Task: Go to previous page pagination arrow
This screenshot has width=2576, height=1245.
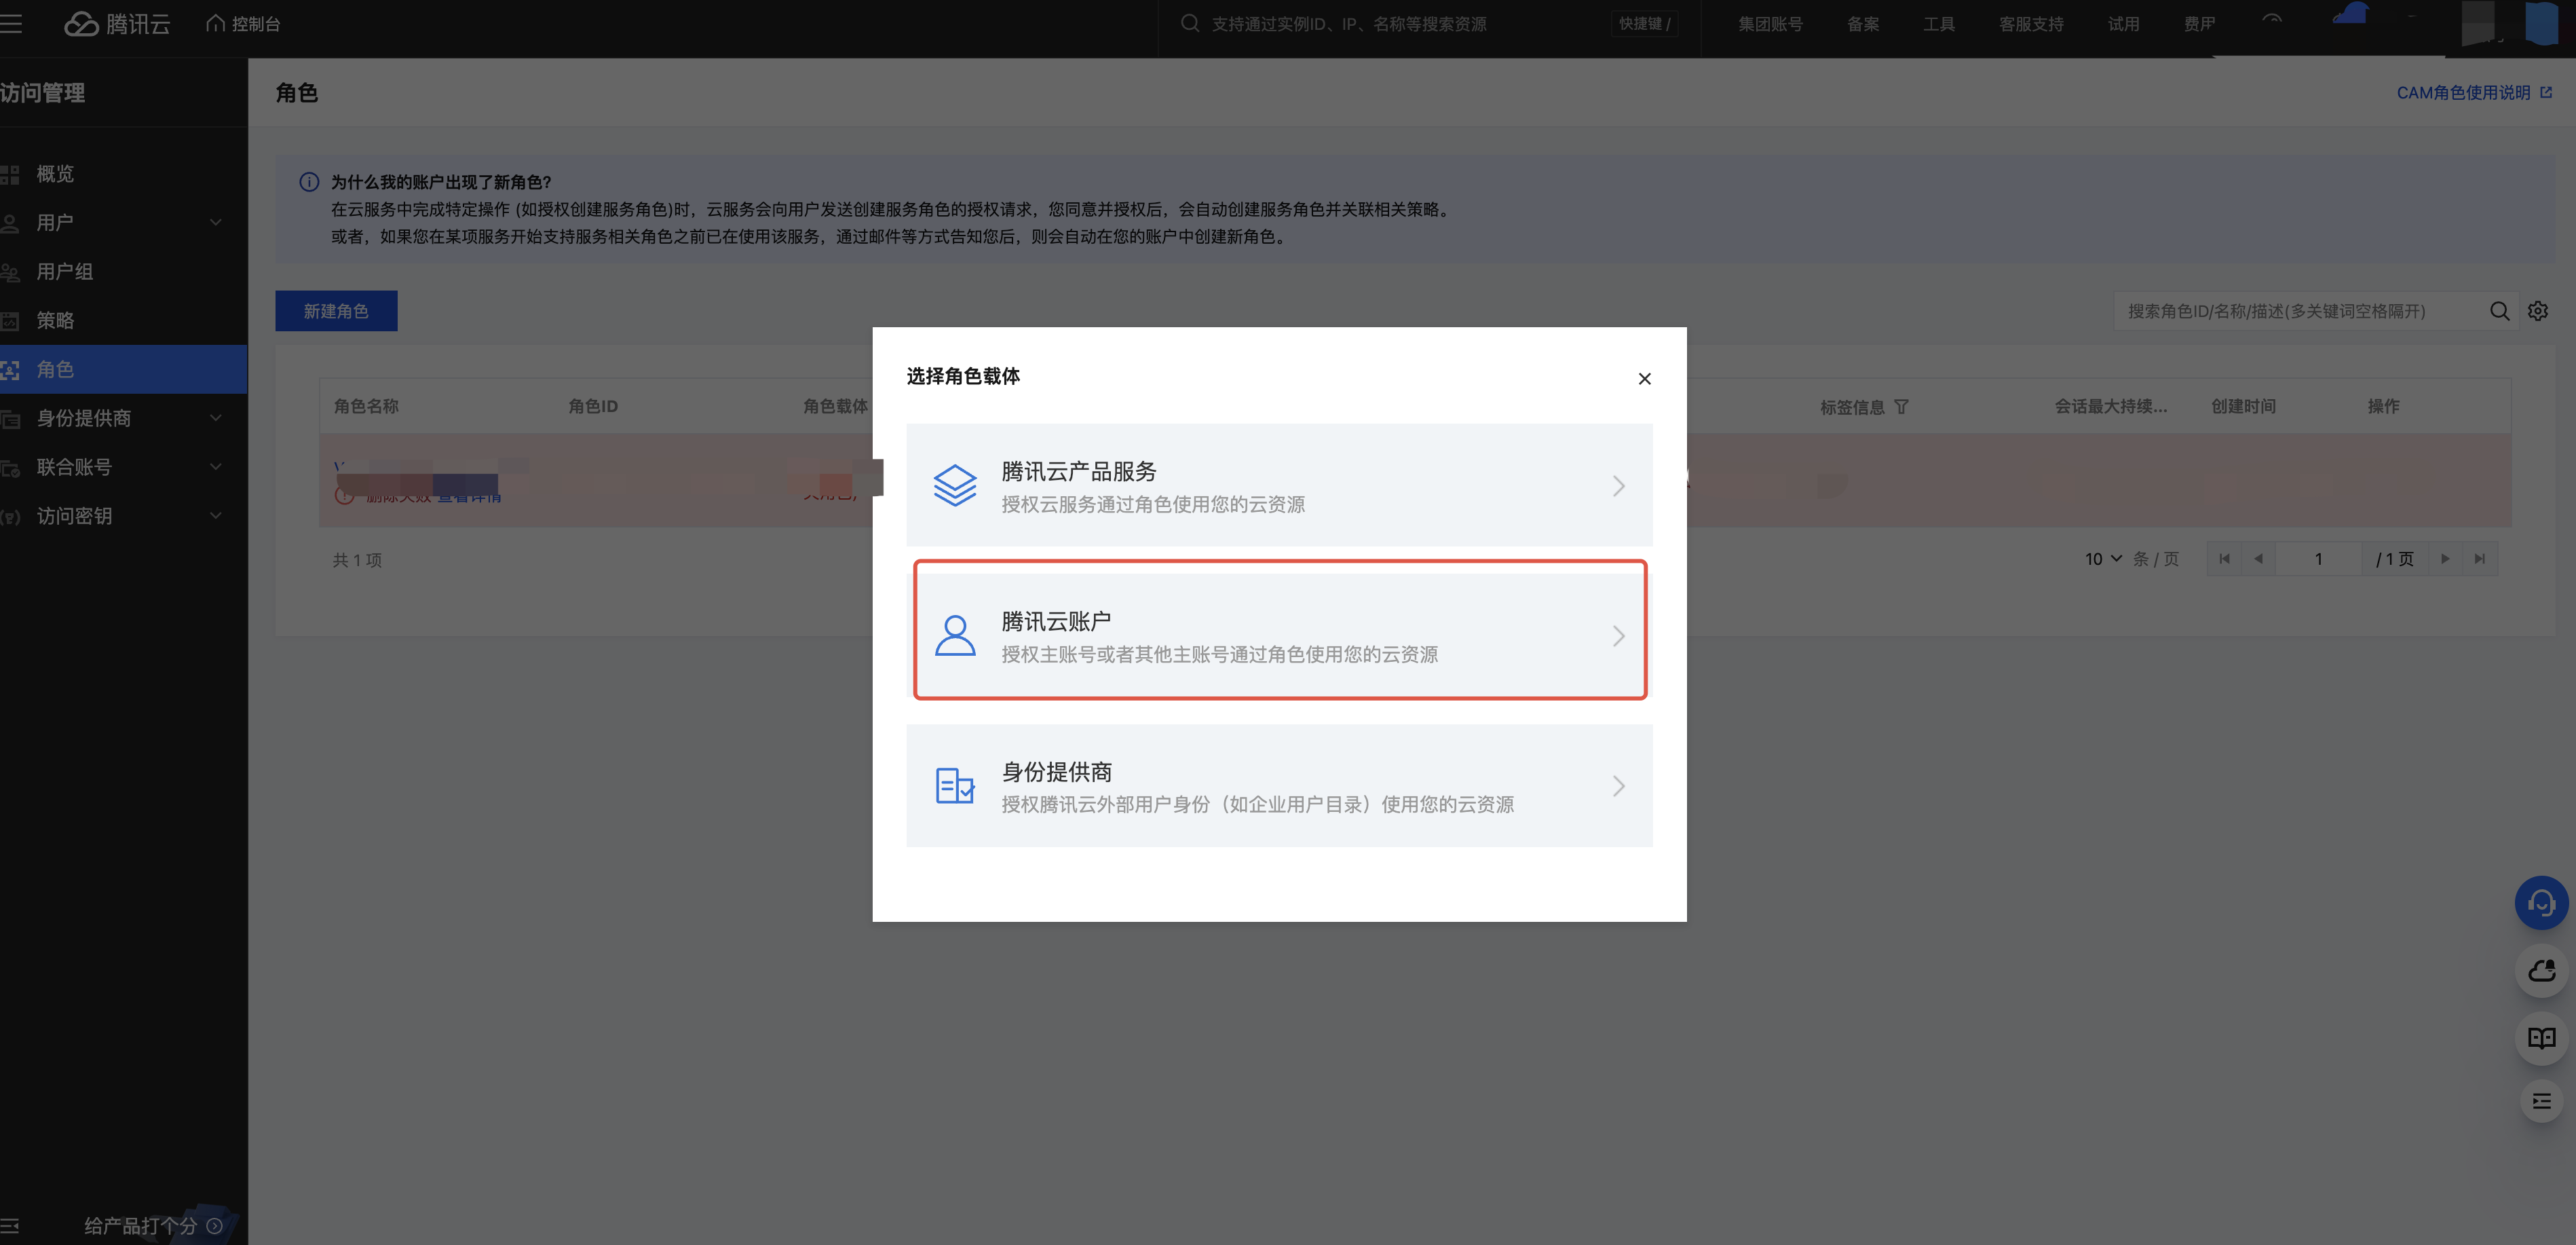Action: point(2258,559)
